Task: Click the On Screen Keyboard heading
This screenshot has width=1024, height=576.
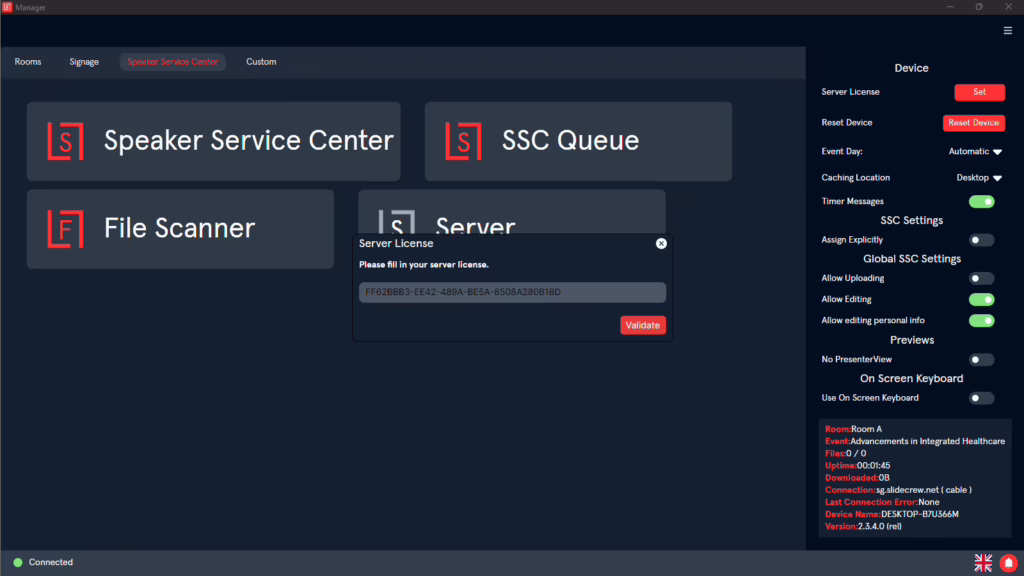Action: tap(912, 379)
